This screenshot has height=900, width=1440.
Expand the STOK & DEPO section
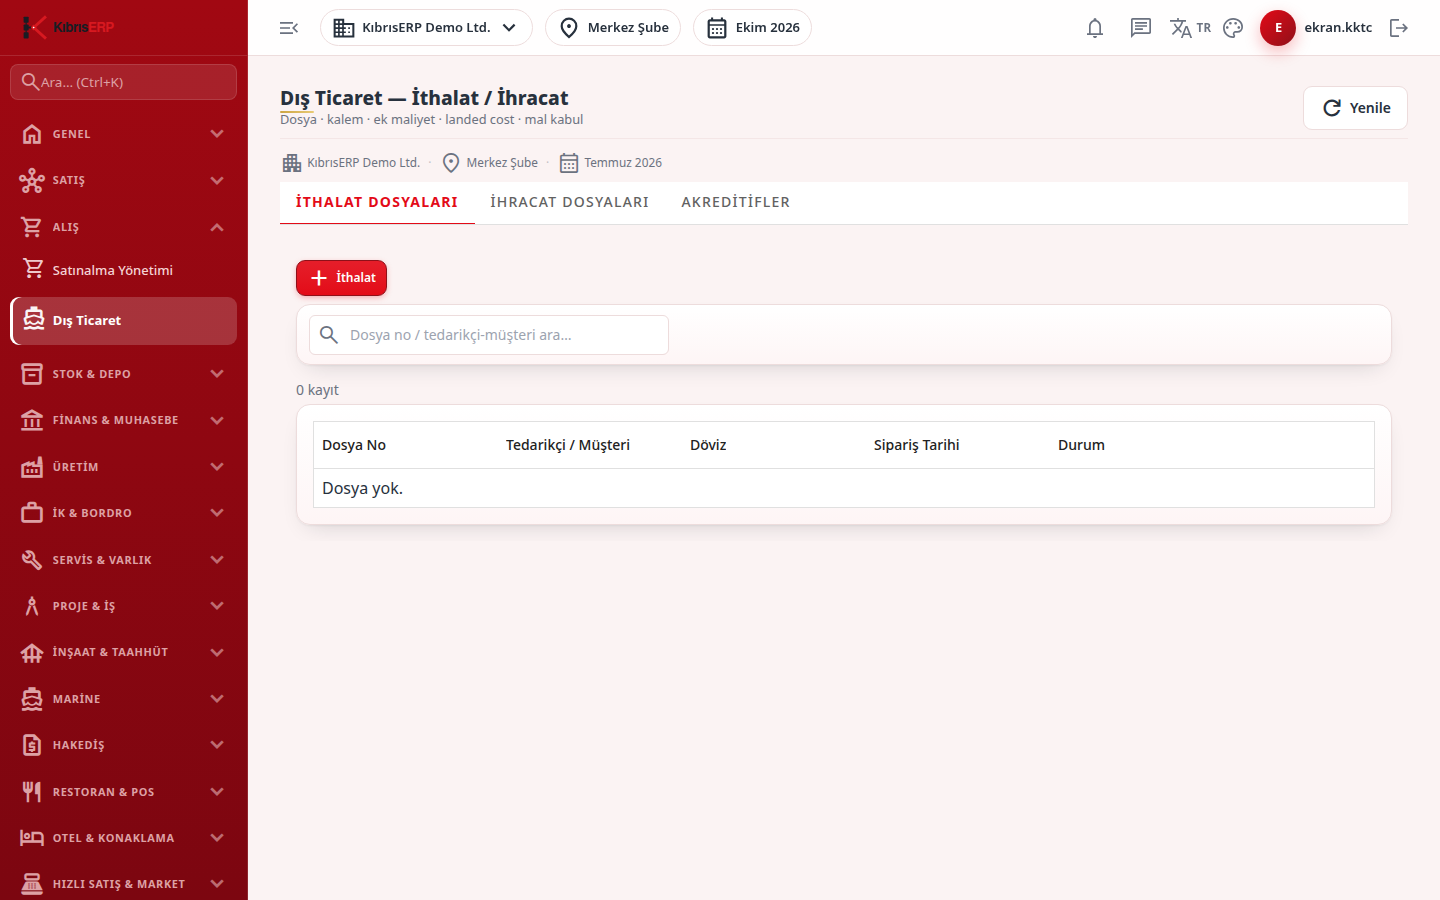pos(123,374)
